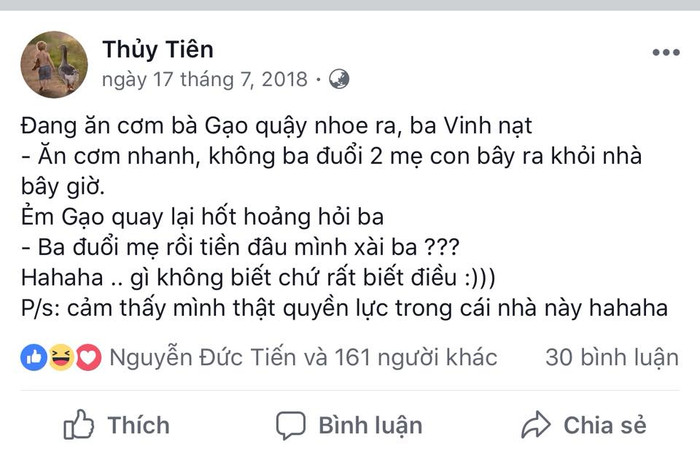Open the post date ngày 17 tháng 7, 2018
700x449 pixels.
204,80
